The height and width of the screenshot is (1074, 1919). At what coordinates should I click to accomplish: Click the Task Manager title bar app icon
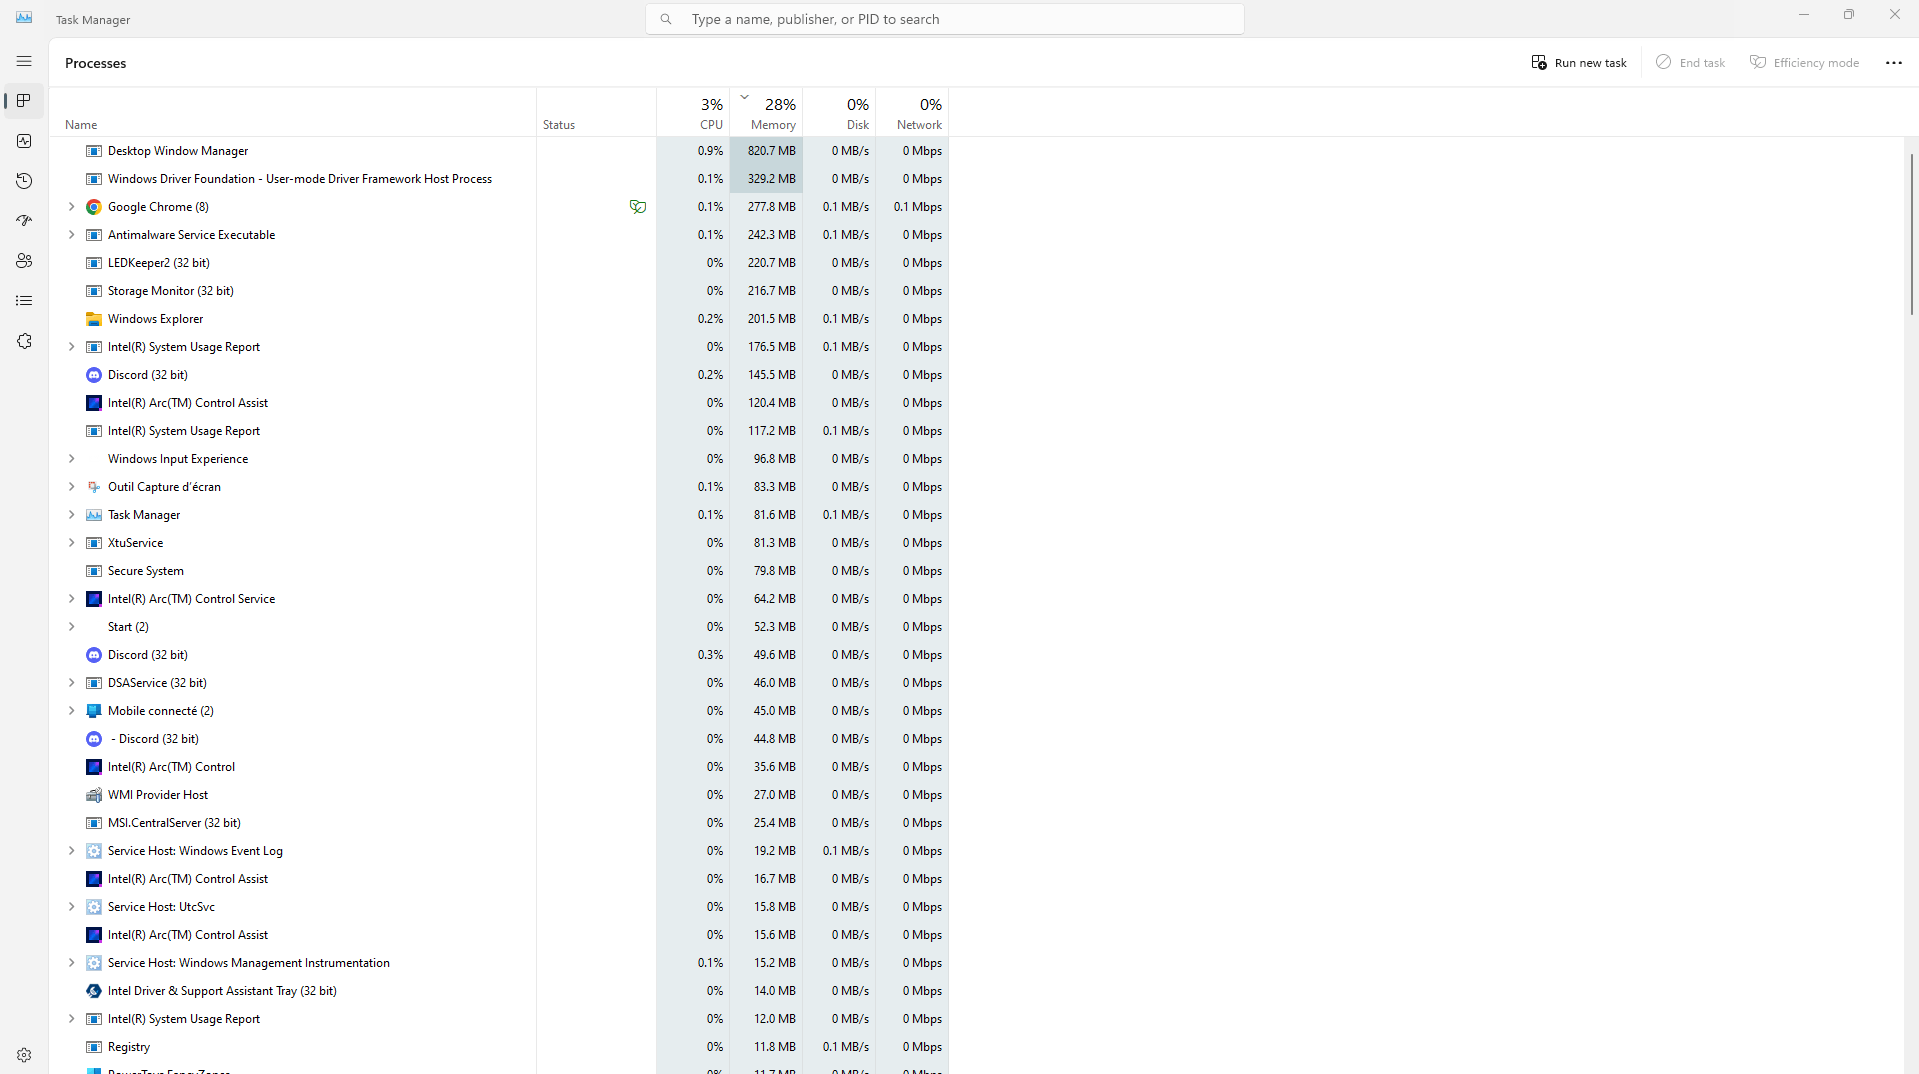tap(24, 18)
